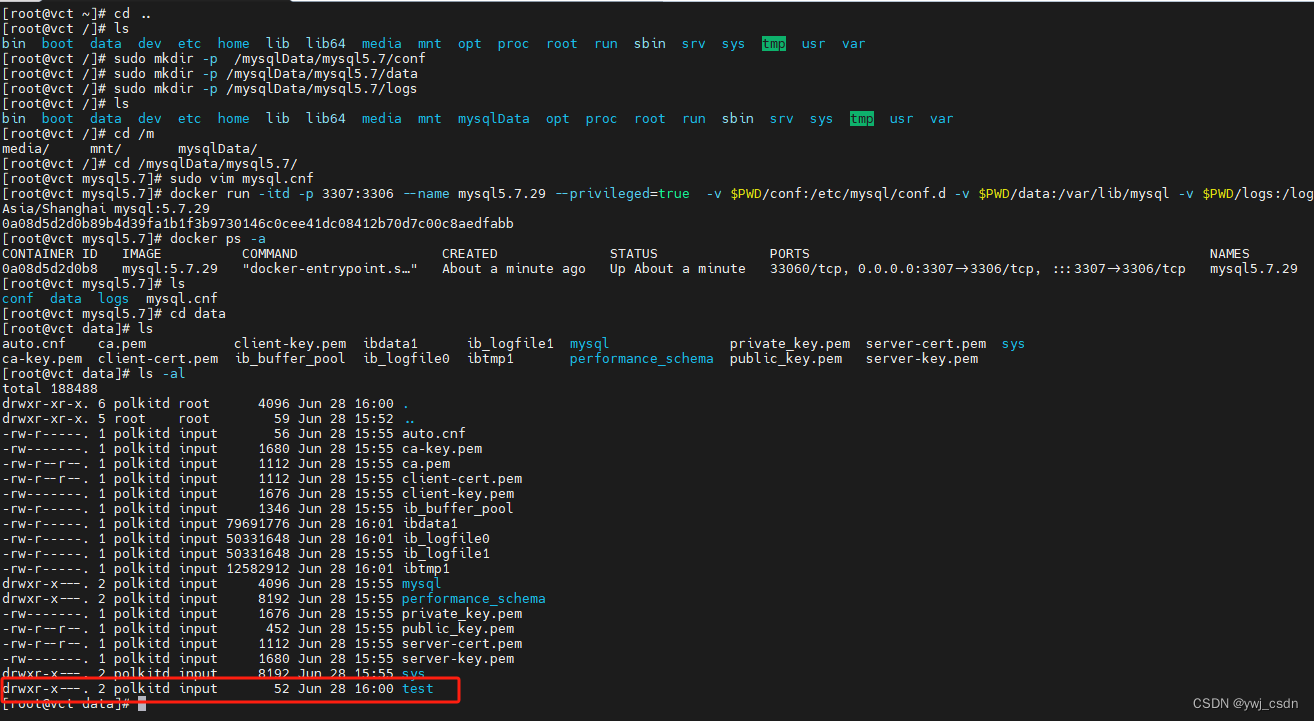Image resolution: width=1314 pixels, height=721 pixels.
Task: Click the 'Up About a minute' status value
Action: coord(678,269)
